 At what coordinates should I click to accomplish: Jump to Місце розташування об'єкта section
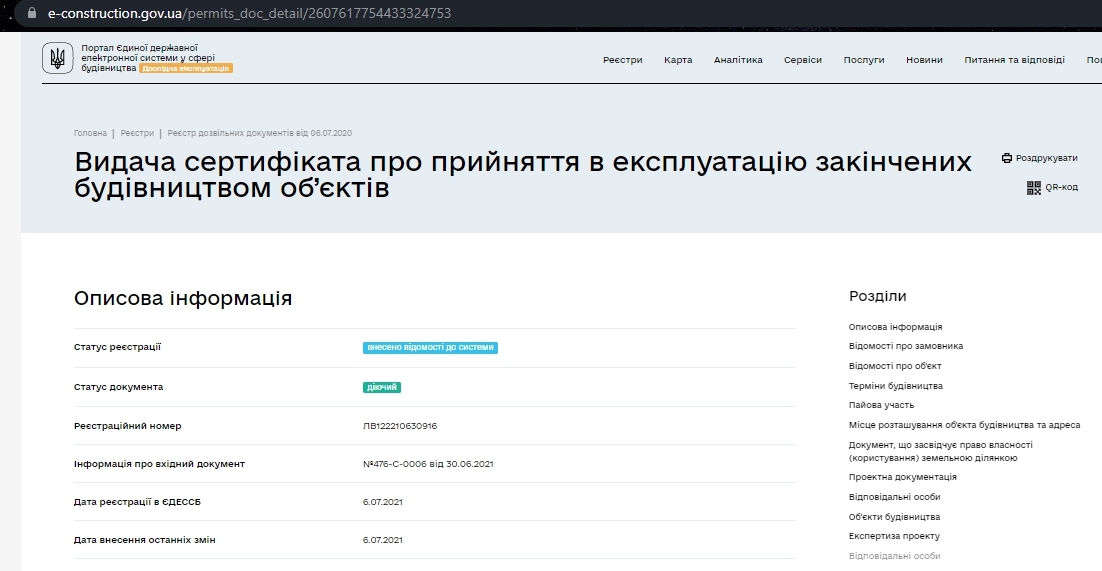click(964, 425)
